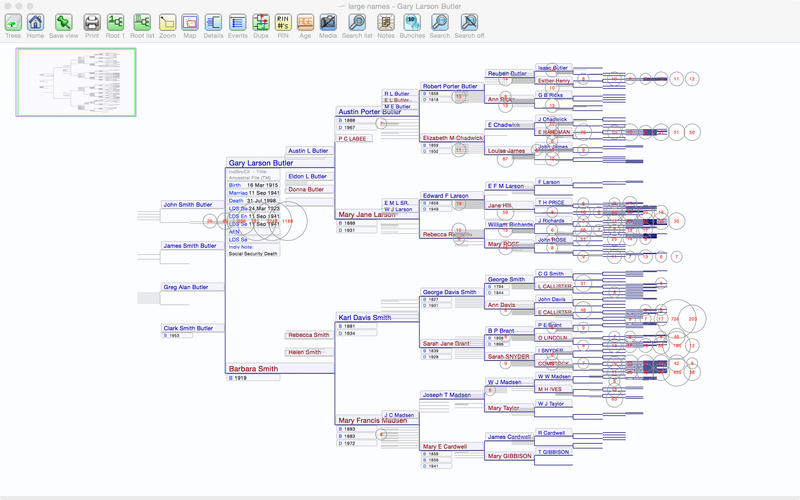This screenshot has height=500, width=800.
Task: Select the Zoom tool icon
Action: (x=167, y=22)
